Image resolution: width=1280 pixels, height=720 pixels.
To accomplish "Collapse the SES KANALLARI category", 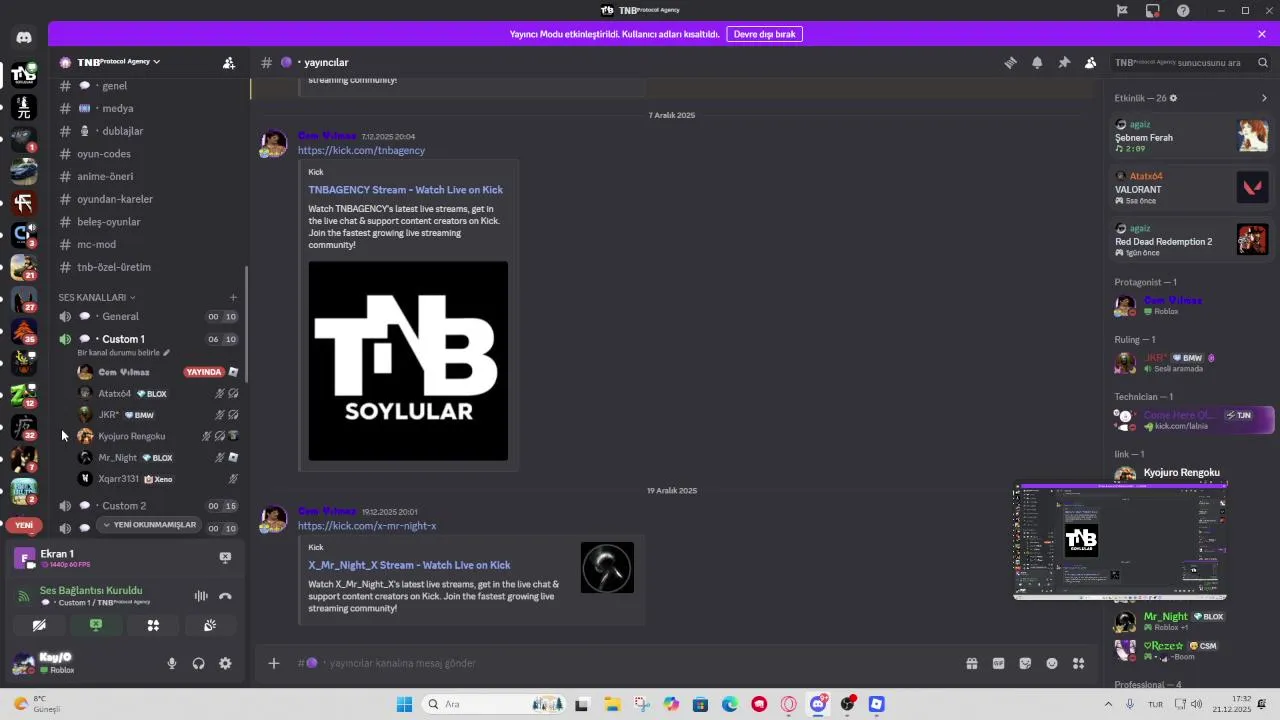I will (x=96, y=297).
